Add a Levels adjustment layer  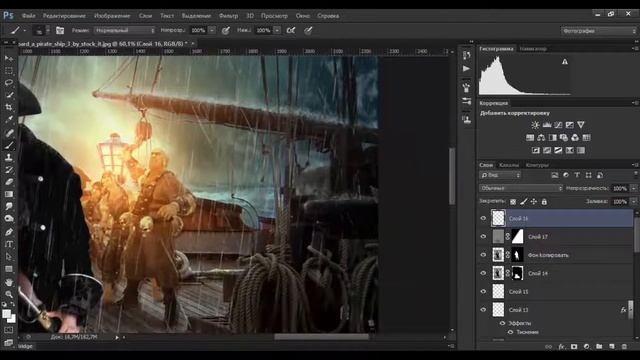(x=547, y=125)
